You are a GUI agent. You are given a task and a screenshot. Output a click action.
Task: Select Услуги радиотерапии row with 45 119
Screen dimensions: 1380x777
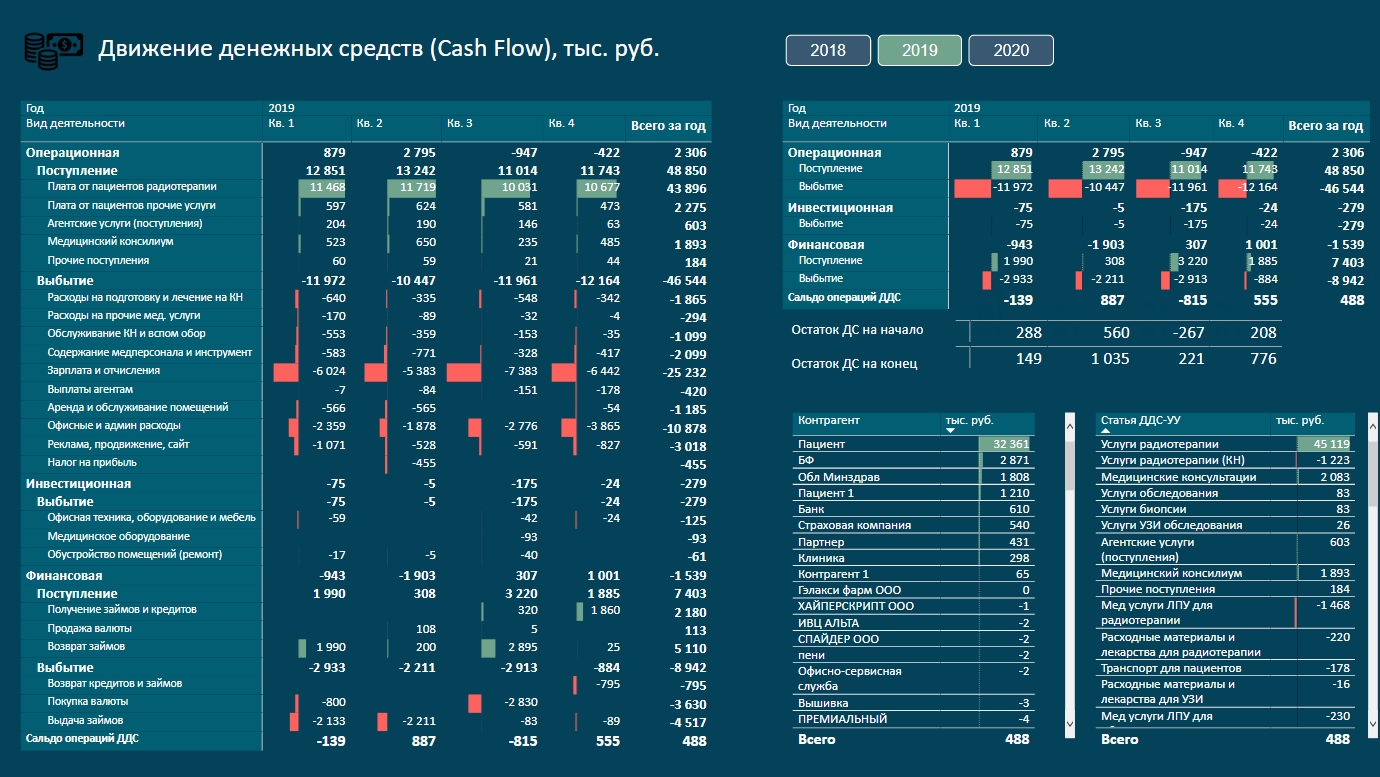point(1226,444)
